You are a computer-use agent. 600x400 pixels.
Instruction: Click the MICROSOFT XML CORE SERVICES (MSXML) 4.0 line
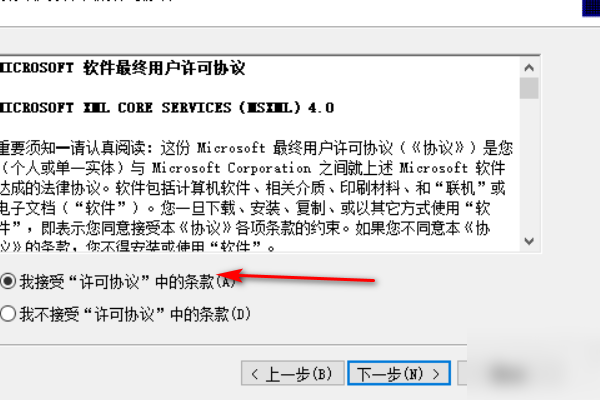click(x=167, y=108)
